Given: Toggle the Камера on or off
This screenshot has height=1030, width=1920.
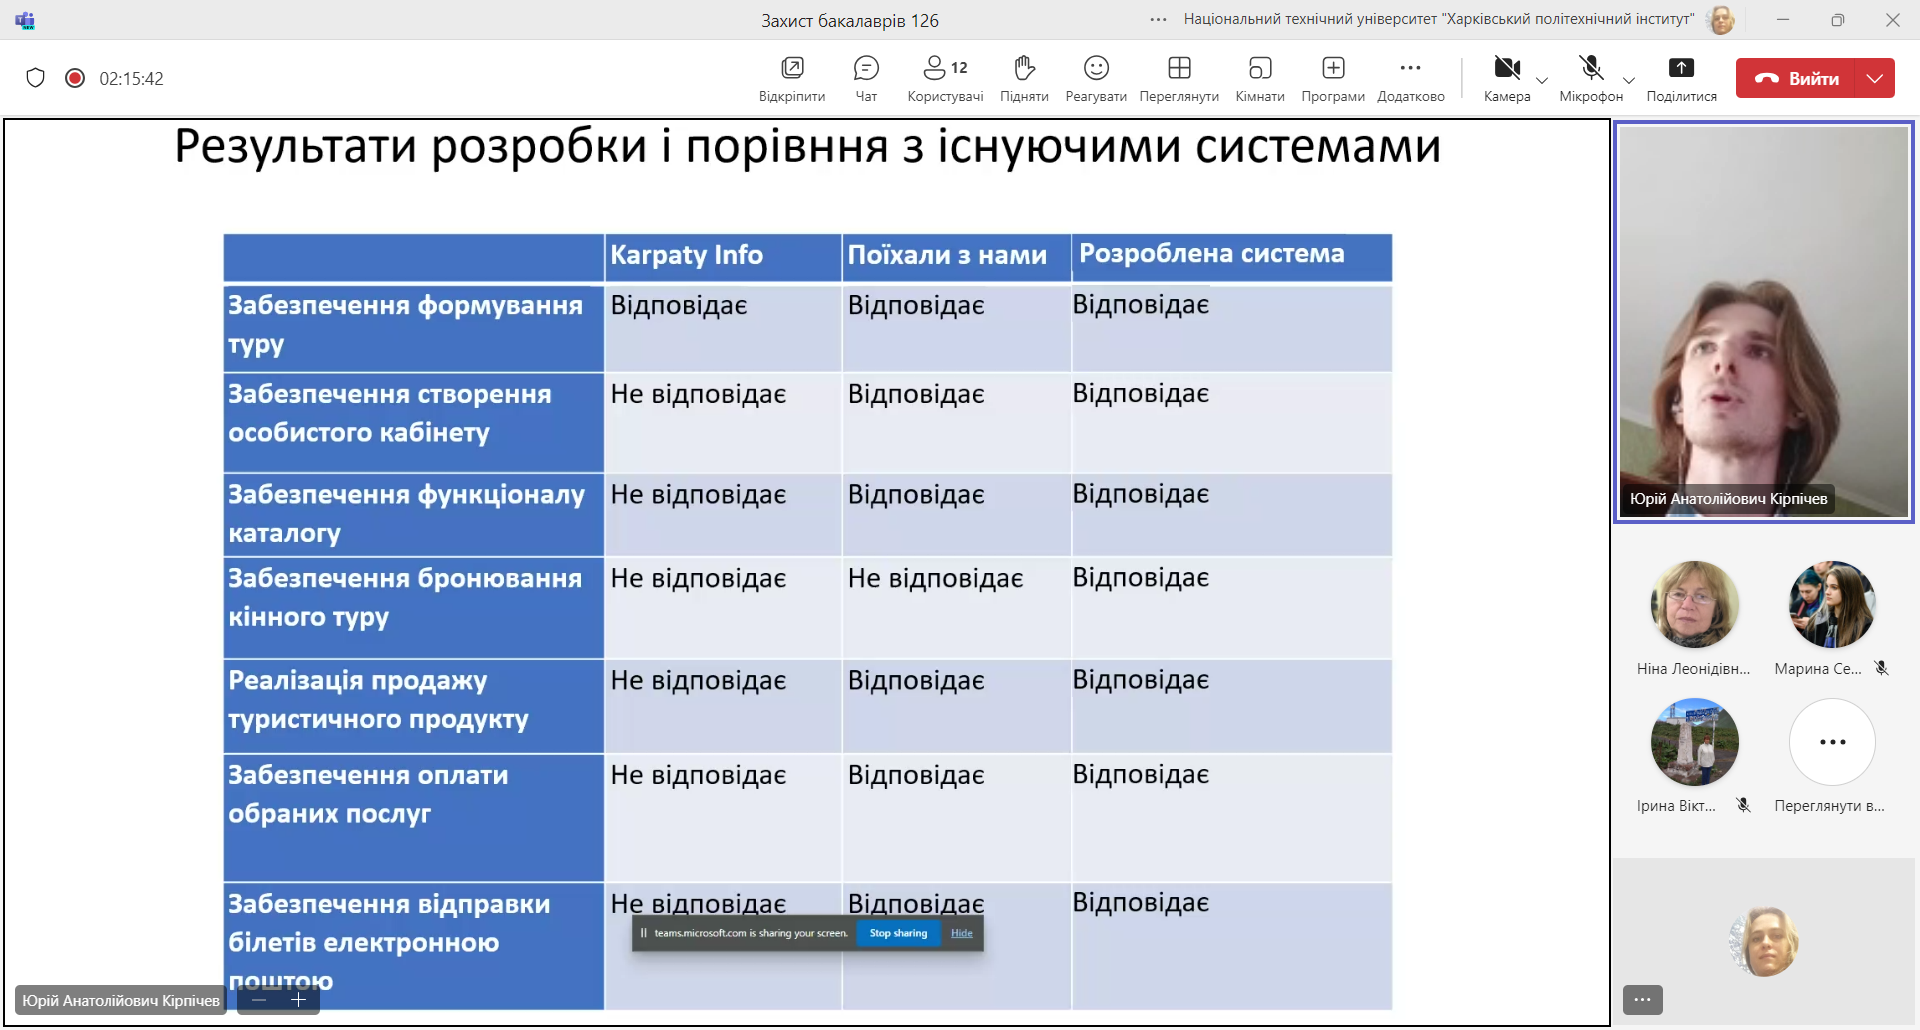Looking at the screenshot, I should coord(1506,78).
